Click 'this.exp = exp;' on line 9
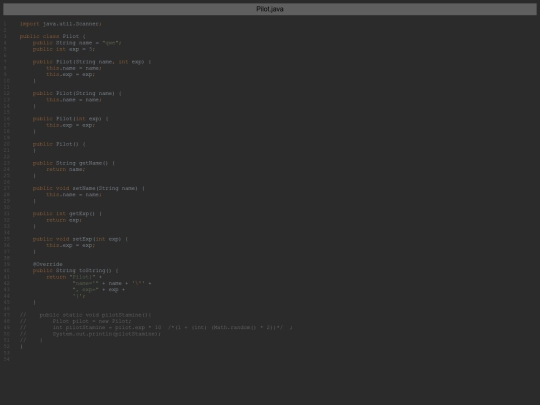The width and height of the screenshot is (540, 405). tap(70, 74)
